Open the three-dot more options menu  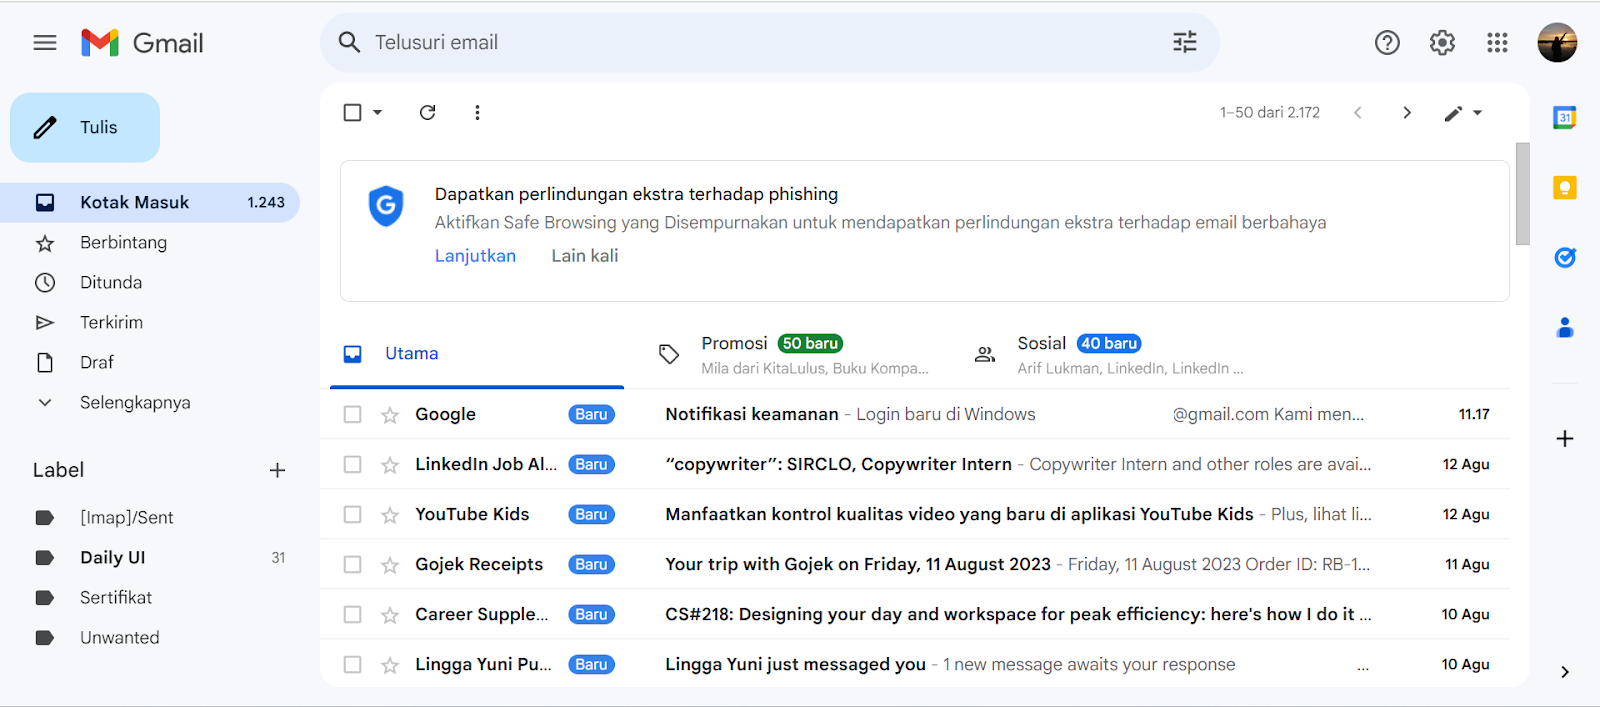point(477,112)
